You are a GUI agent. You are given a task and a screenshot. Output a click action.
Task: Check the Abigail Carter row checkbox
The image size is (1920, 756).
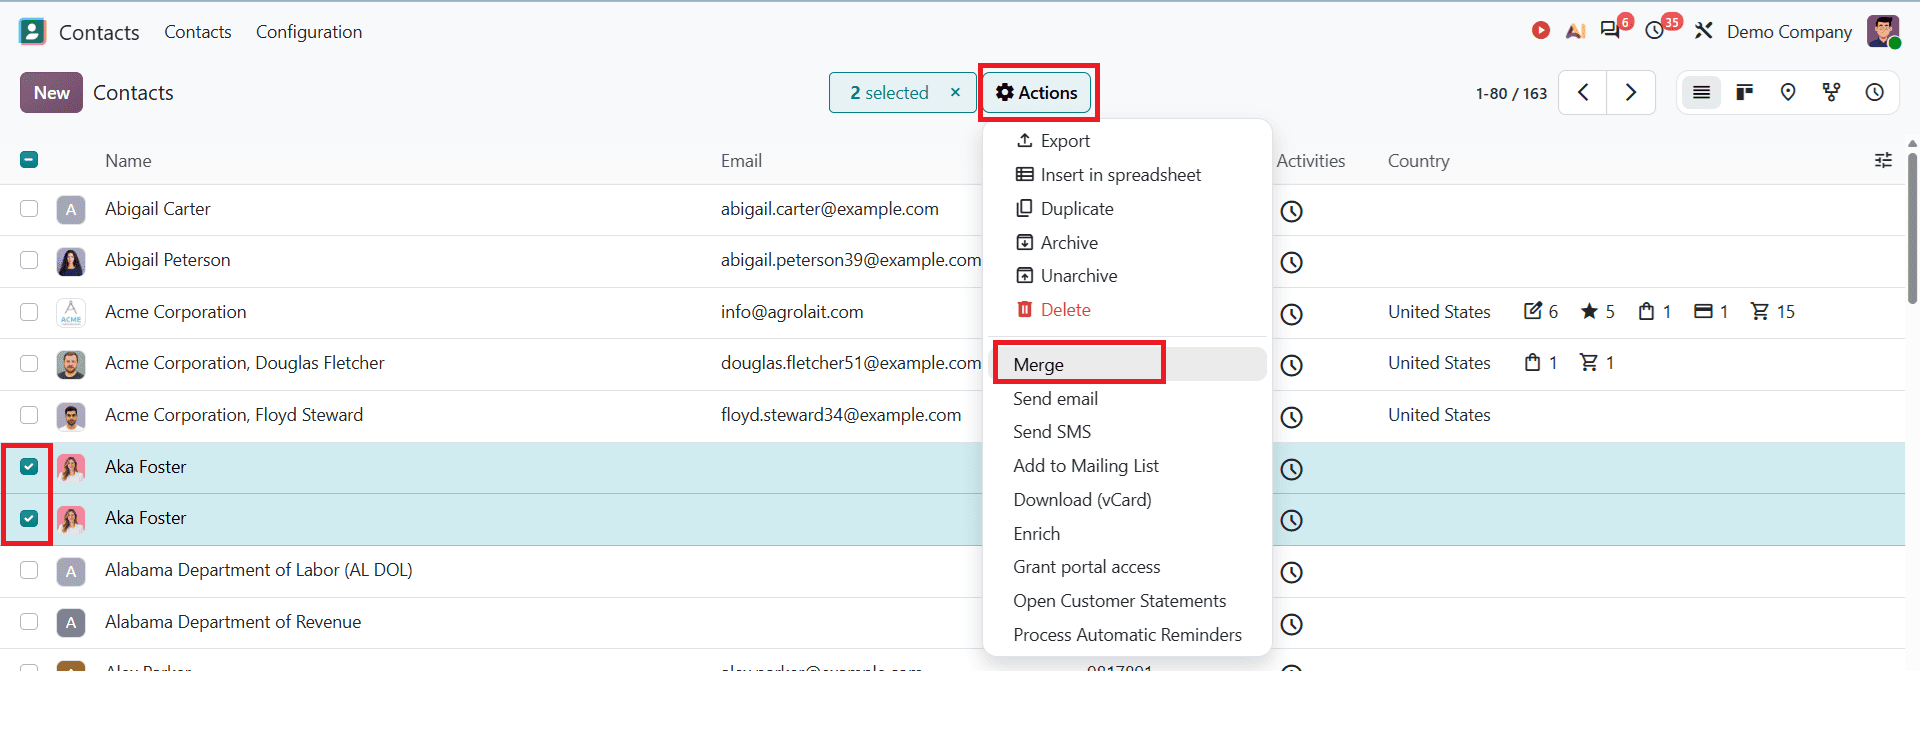pyautogui.click(x=29, y=209)
